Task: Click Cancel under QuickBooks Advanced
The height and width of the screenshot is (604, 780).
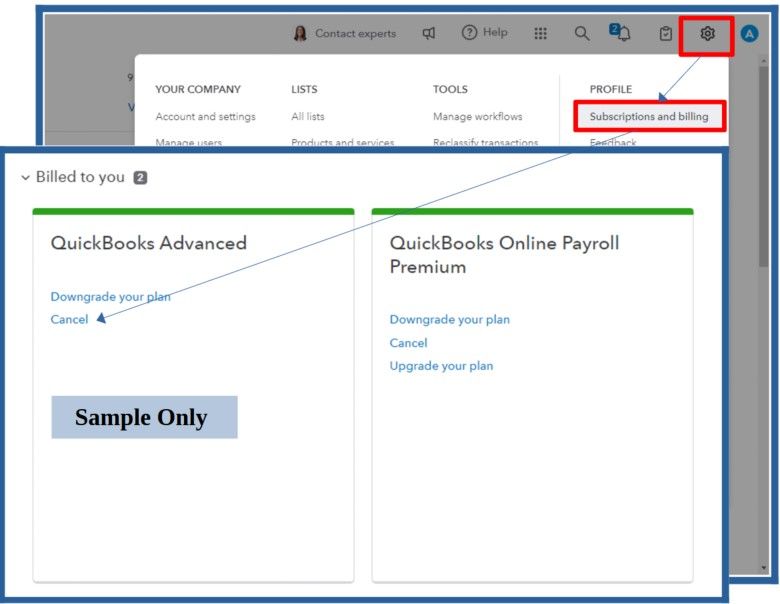Action: (x=69, y=319)
